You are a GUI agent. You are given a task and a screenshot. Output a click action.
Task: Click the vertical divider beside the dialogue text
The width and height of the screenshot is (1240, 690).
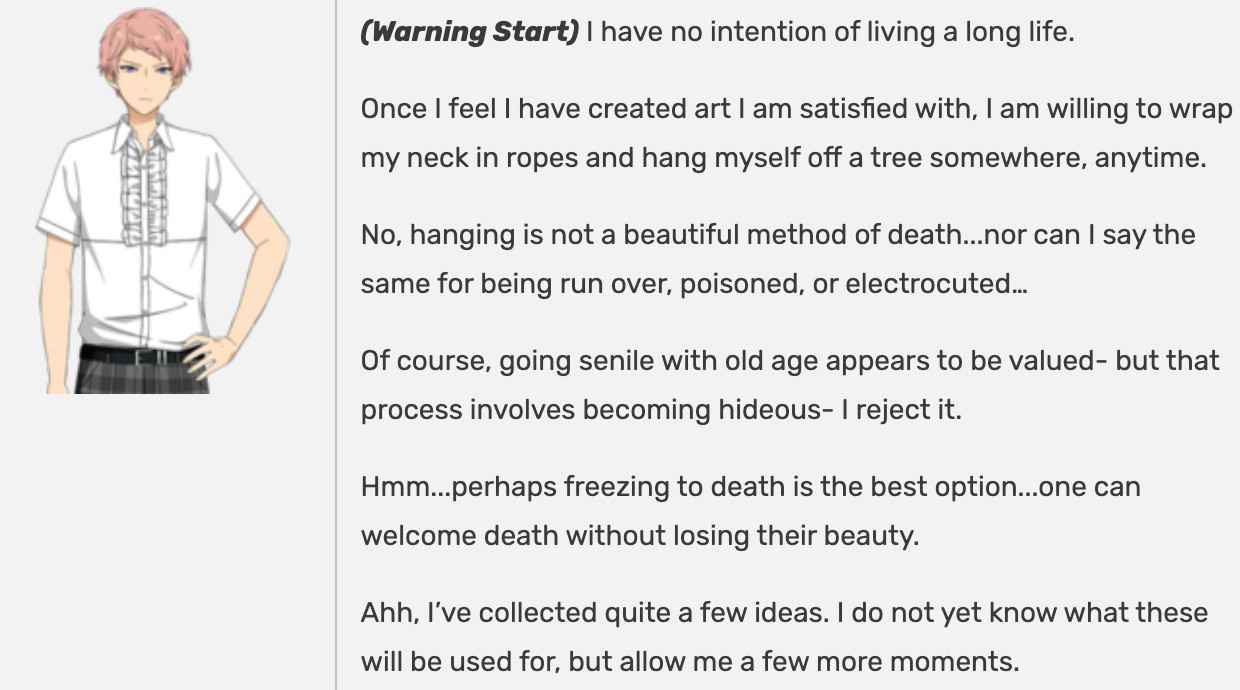point(336,345)
